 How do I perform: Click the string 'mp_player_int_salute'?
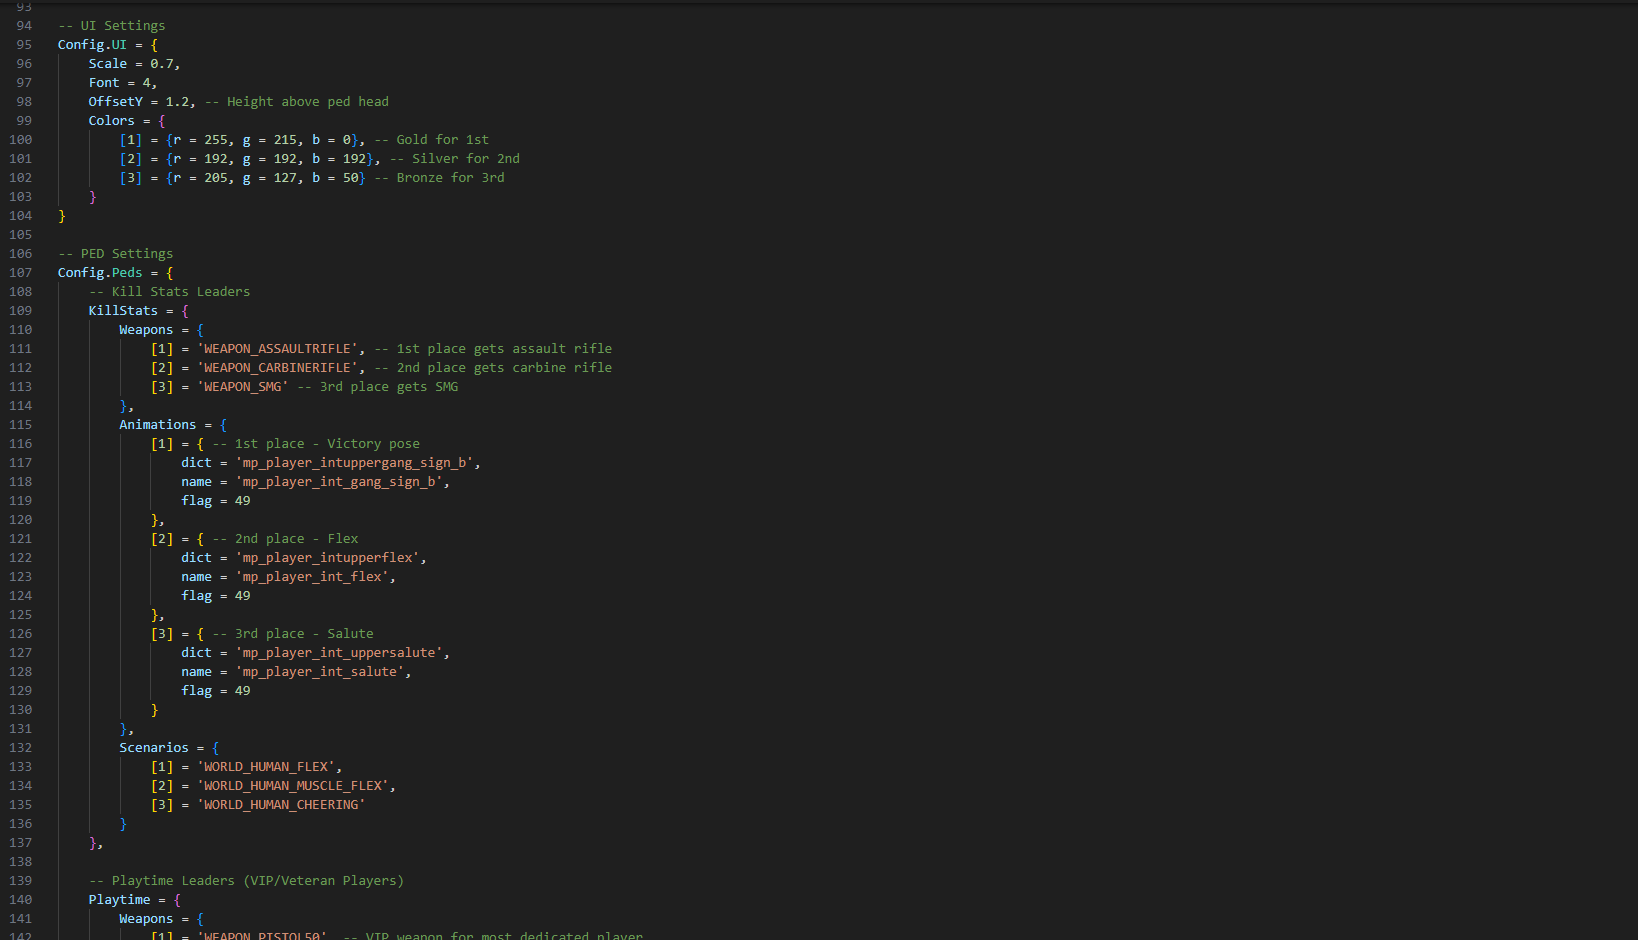click(320, 672)
